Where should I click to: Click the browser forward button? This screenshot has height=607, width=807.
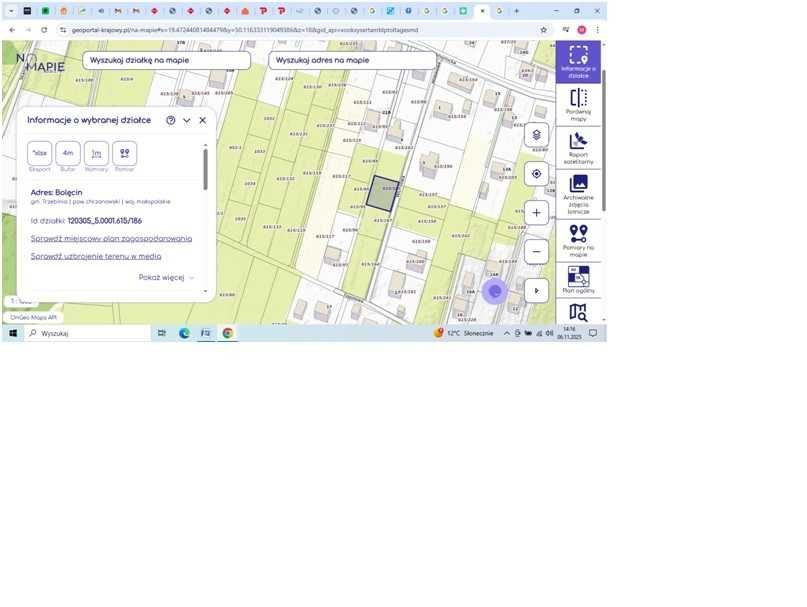[x=28, y=30]
